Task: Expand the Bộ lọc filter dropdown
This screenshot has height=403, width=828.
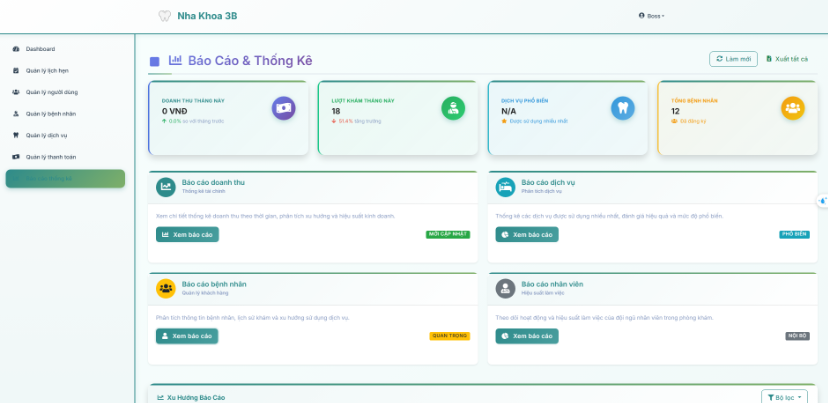Action: click(x=783, y=397)
